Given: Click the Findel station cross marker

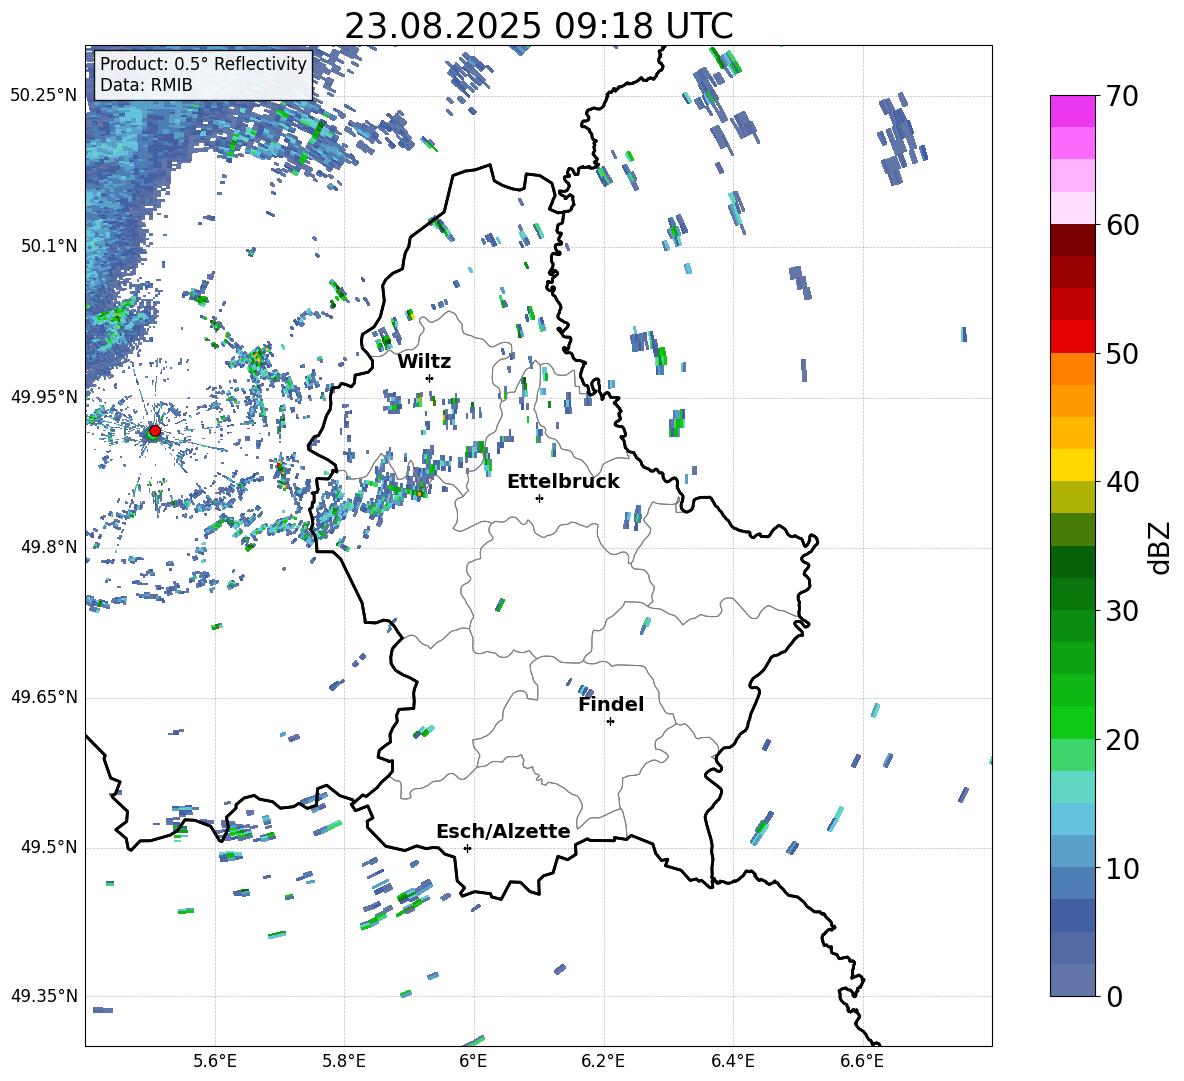Looking at the screenshot, I should pyautogui.click(x=610, y=722).
